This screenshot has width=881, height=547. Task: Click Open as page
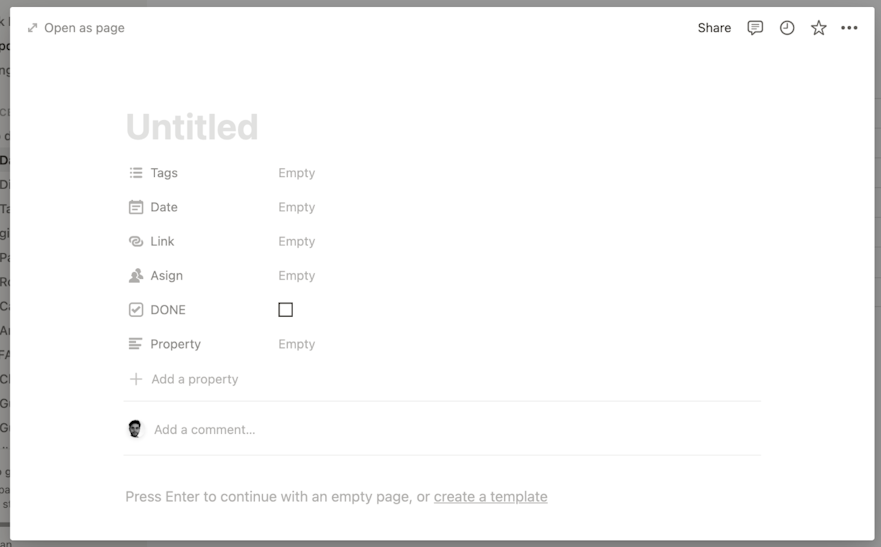(76, 28)
